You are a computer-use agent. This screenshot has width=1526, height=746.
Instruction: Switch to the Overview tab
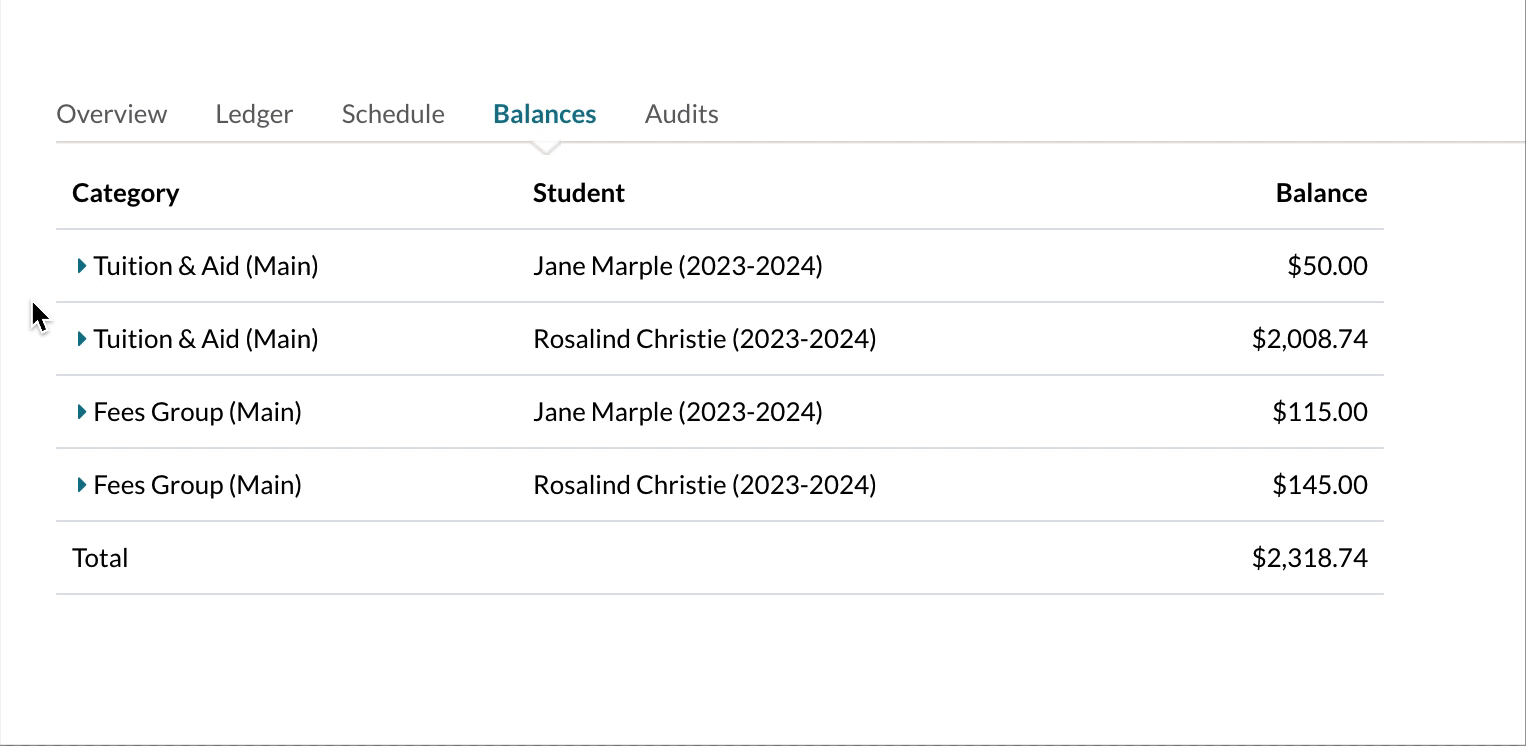tap(112, 114)
